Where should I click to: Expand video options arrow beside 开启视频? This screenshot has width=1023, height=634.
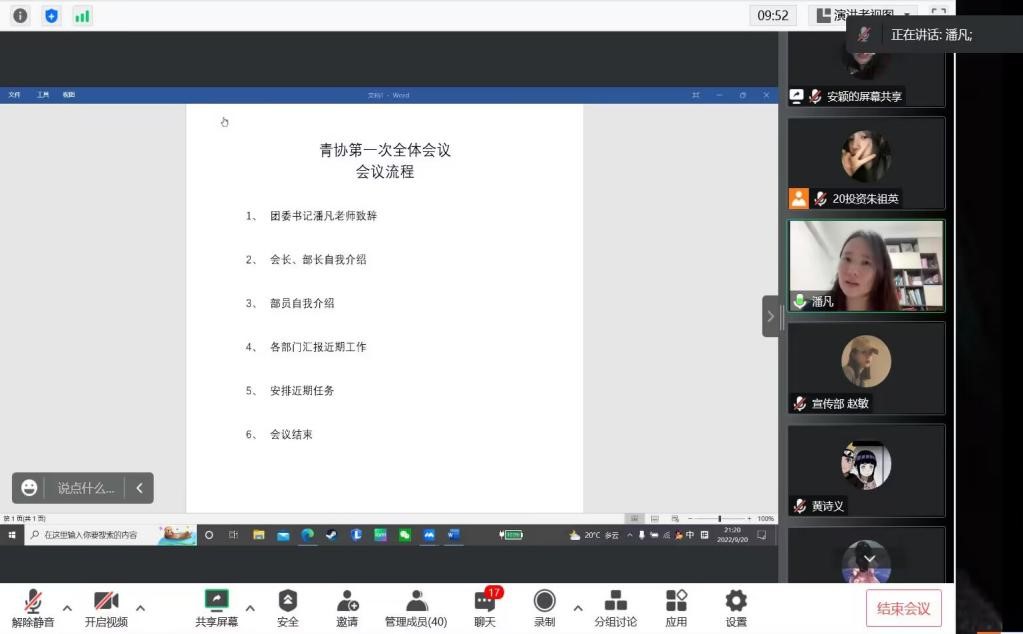pos(140,607)
